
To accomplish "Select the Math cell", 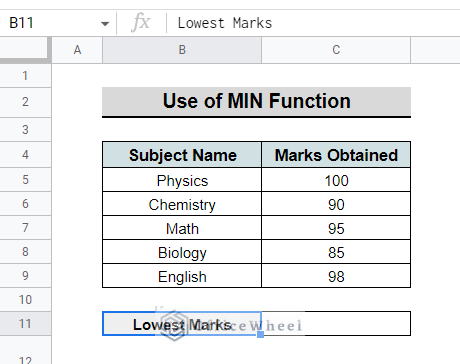I will click(x=182, y=228).
